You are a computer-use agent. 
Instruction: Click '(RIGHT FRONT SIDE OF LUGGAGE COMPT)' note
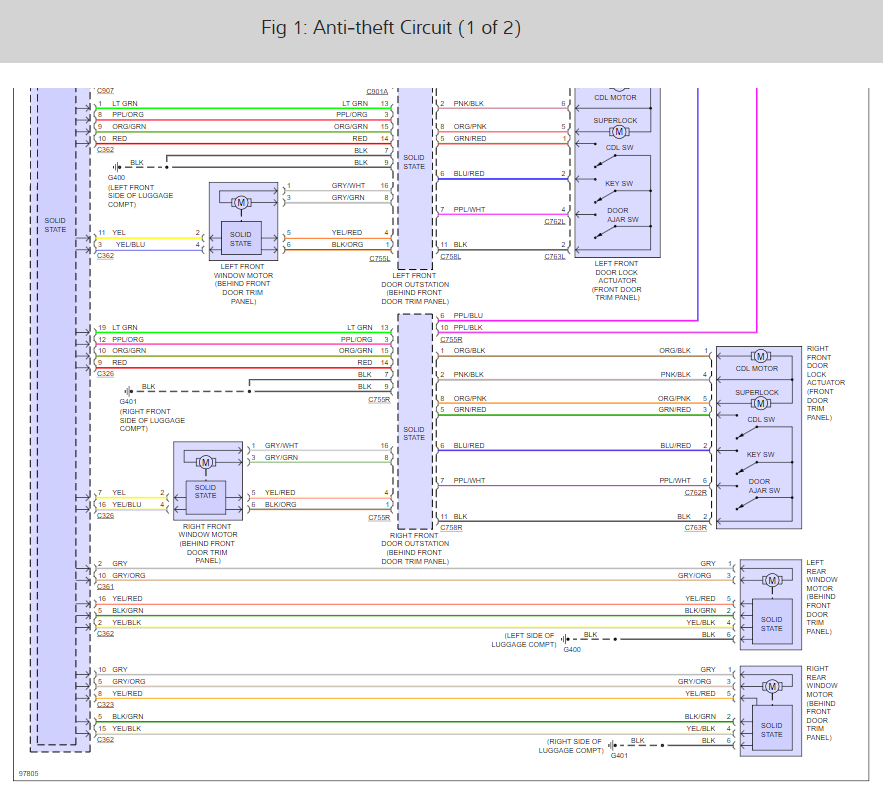coord(152,420)
